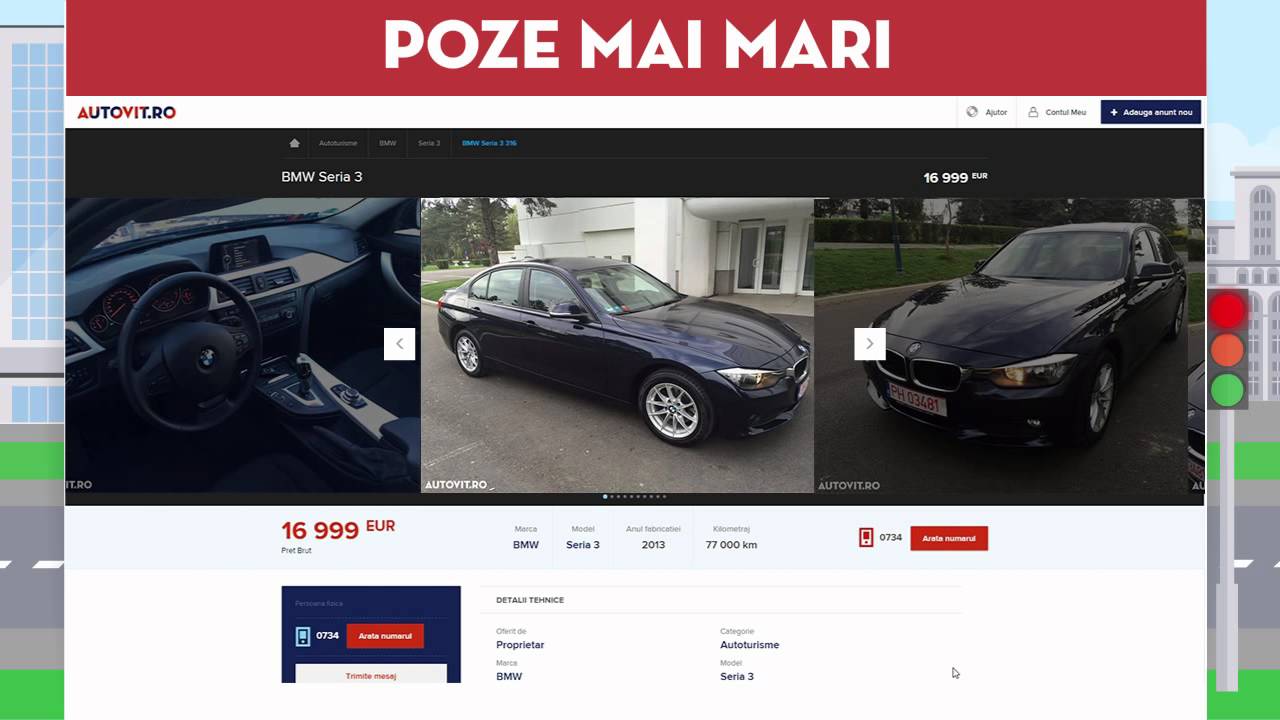1280x720 pixels.
Task: Open Autoturisme breadcrumb link
Action: [x=338, y=143]
